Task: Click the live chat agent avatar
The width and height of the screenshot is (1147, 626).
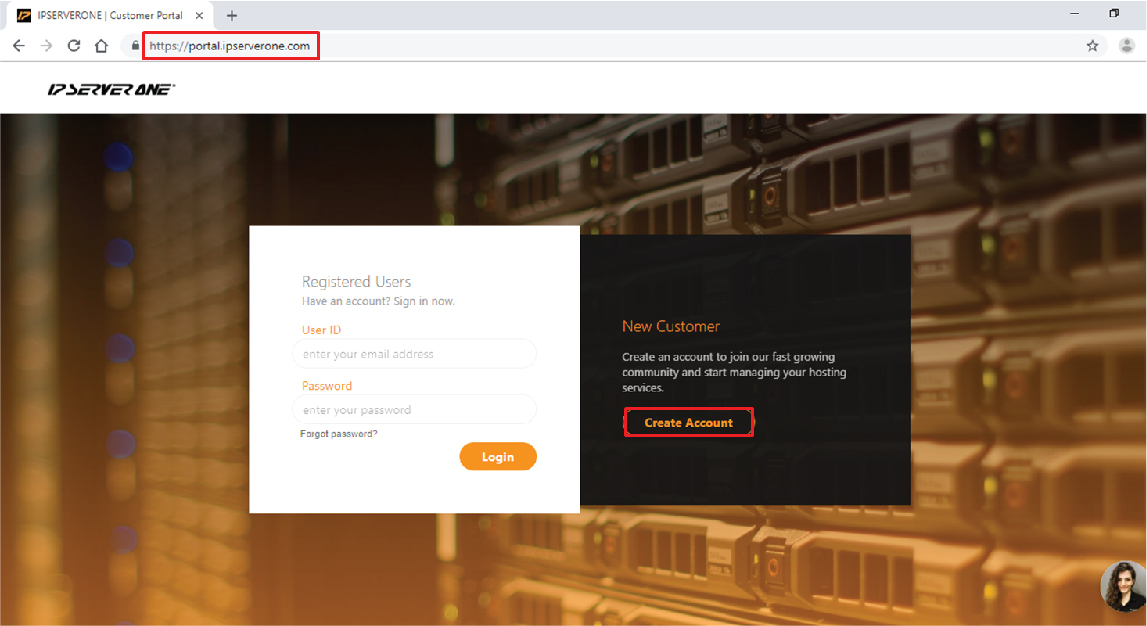Action: click(x=1122, y=586)
